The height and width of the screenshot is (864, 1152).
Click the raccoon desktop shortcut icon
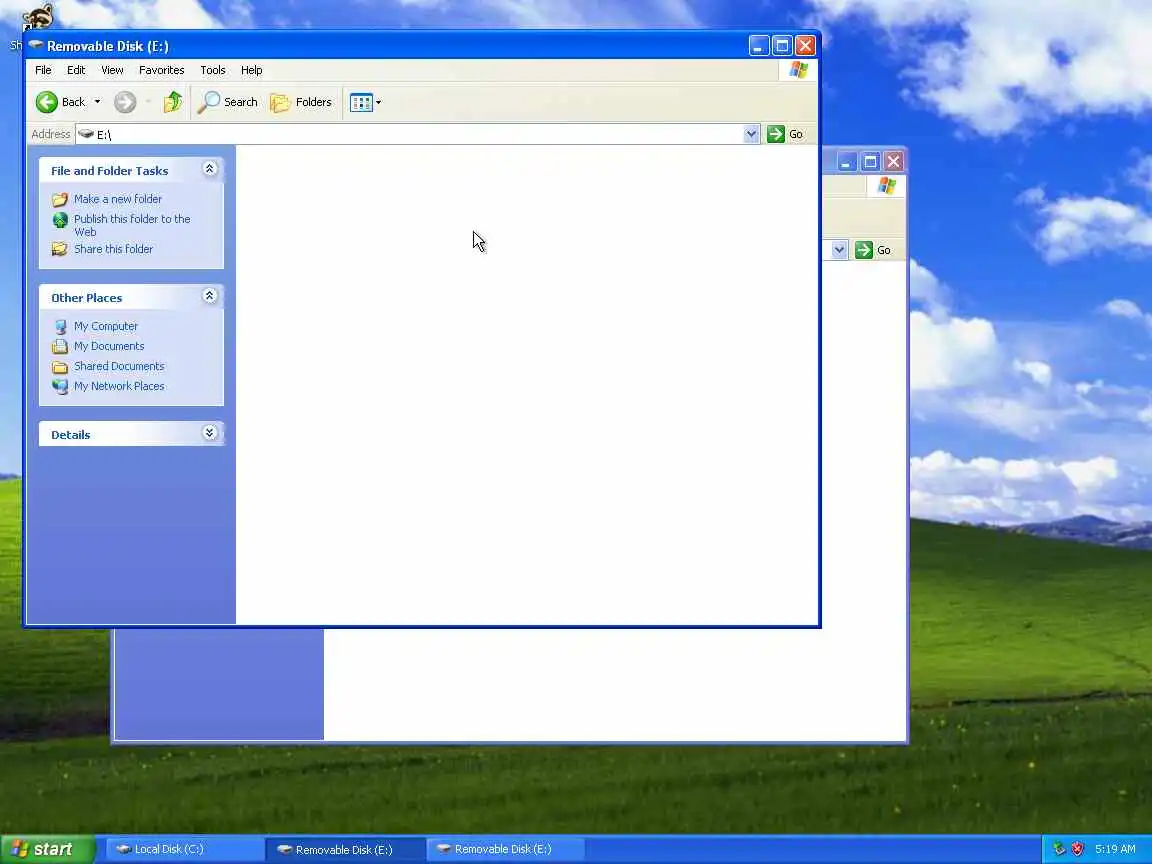pyautogui.click(x=37, y=16)
